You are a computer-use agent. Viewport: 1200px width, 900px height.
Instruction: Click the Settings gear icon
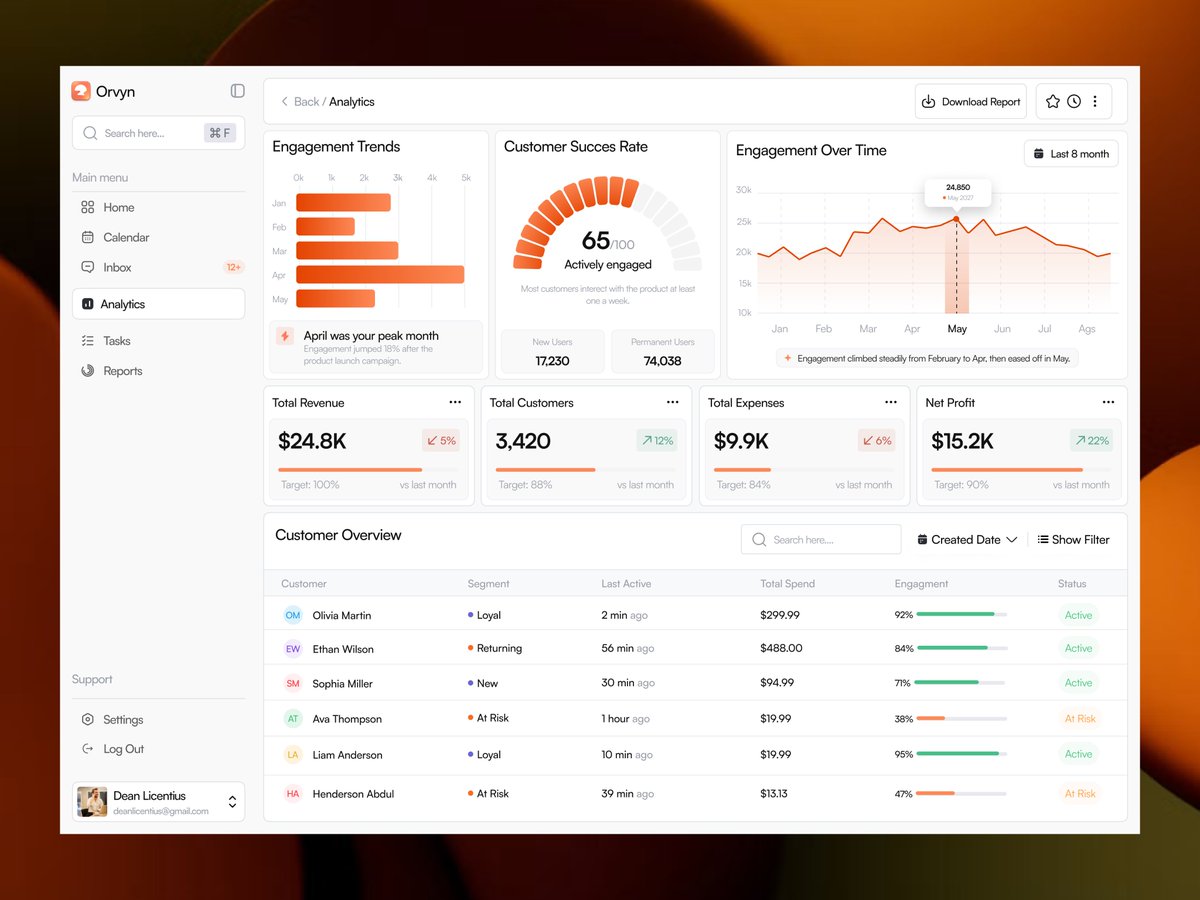click(88, 719)
